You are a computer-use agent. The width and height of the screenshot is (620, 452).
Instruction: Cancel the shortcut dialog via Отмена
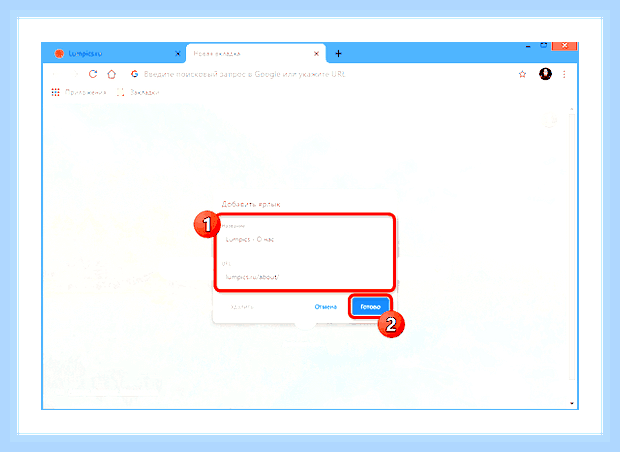326,306
